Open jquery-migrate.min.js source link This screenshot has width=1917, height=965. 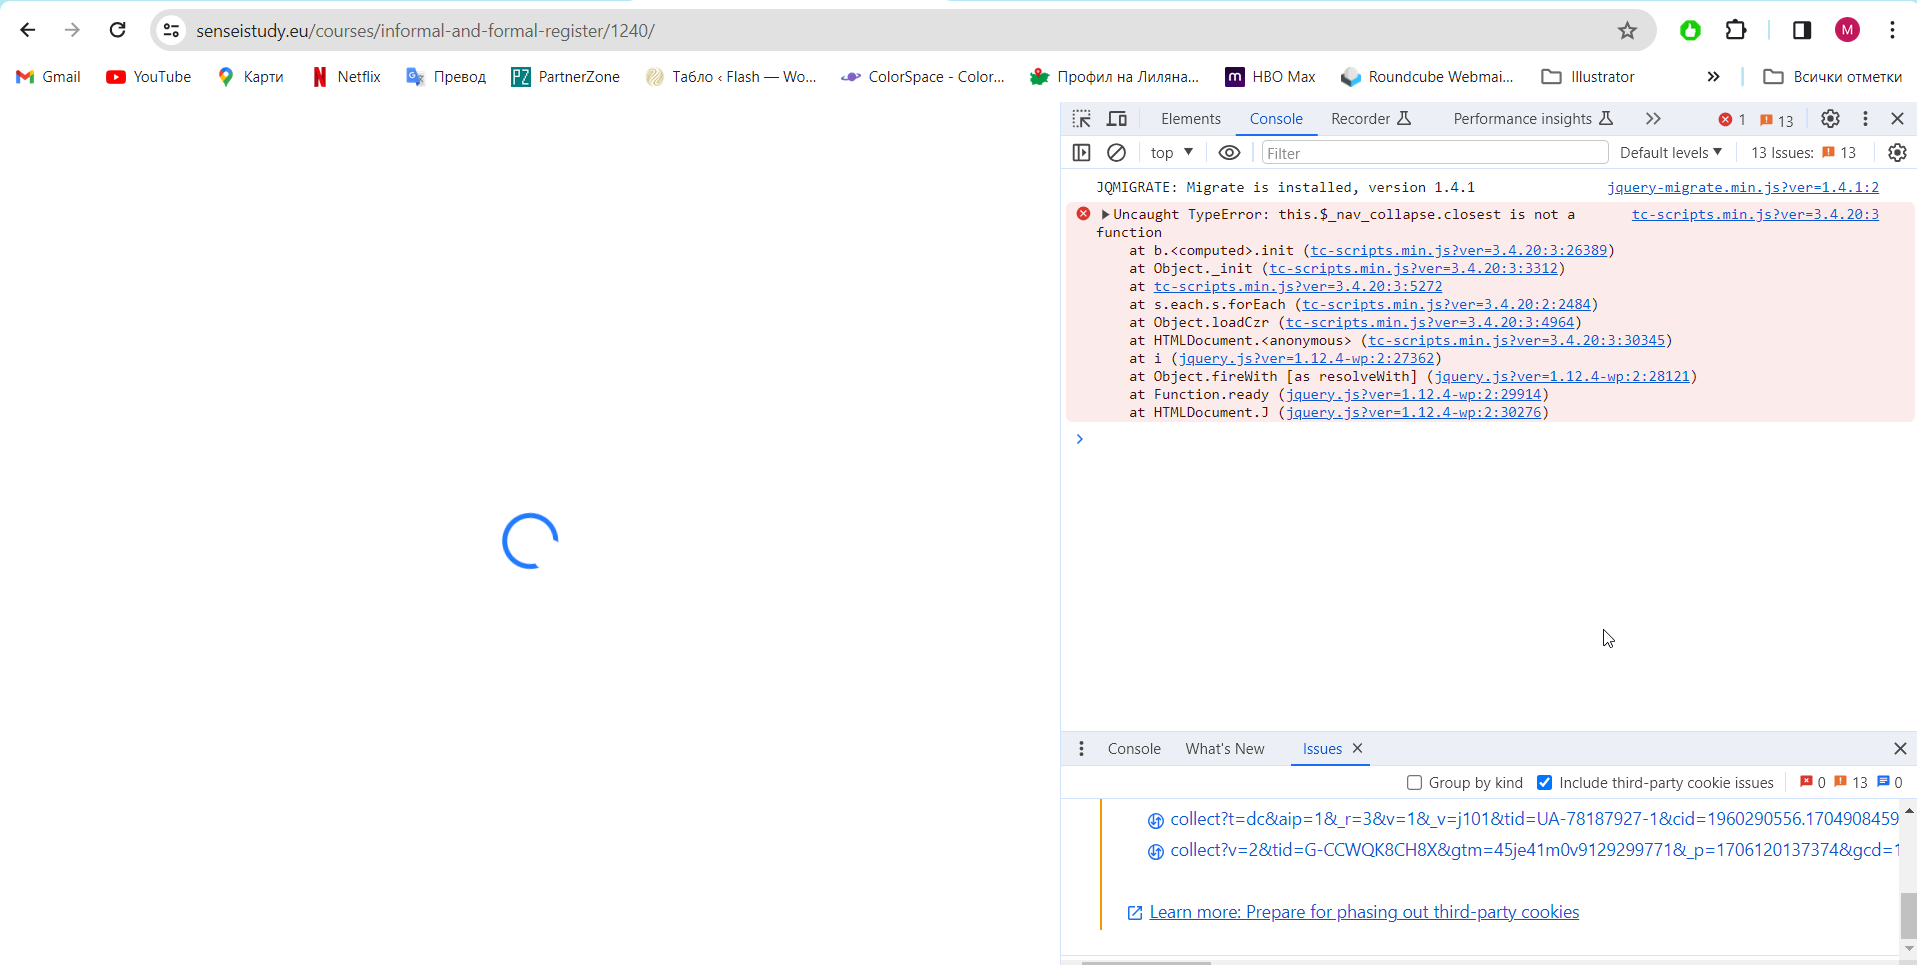(1743, 187)
